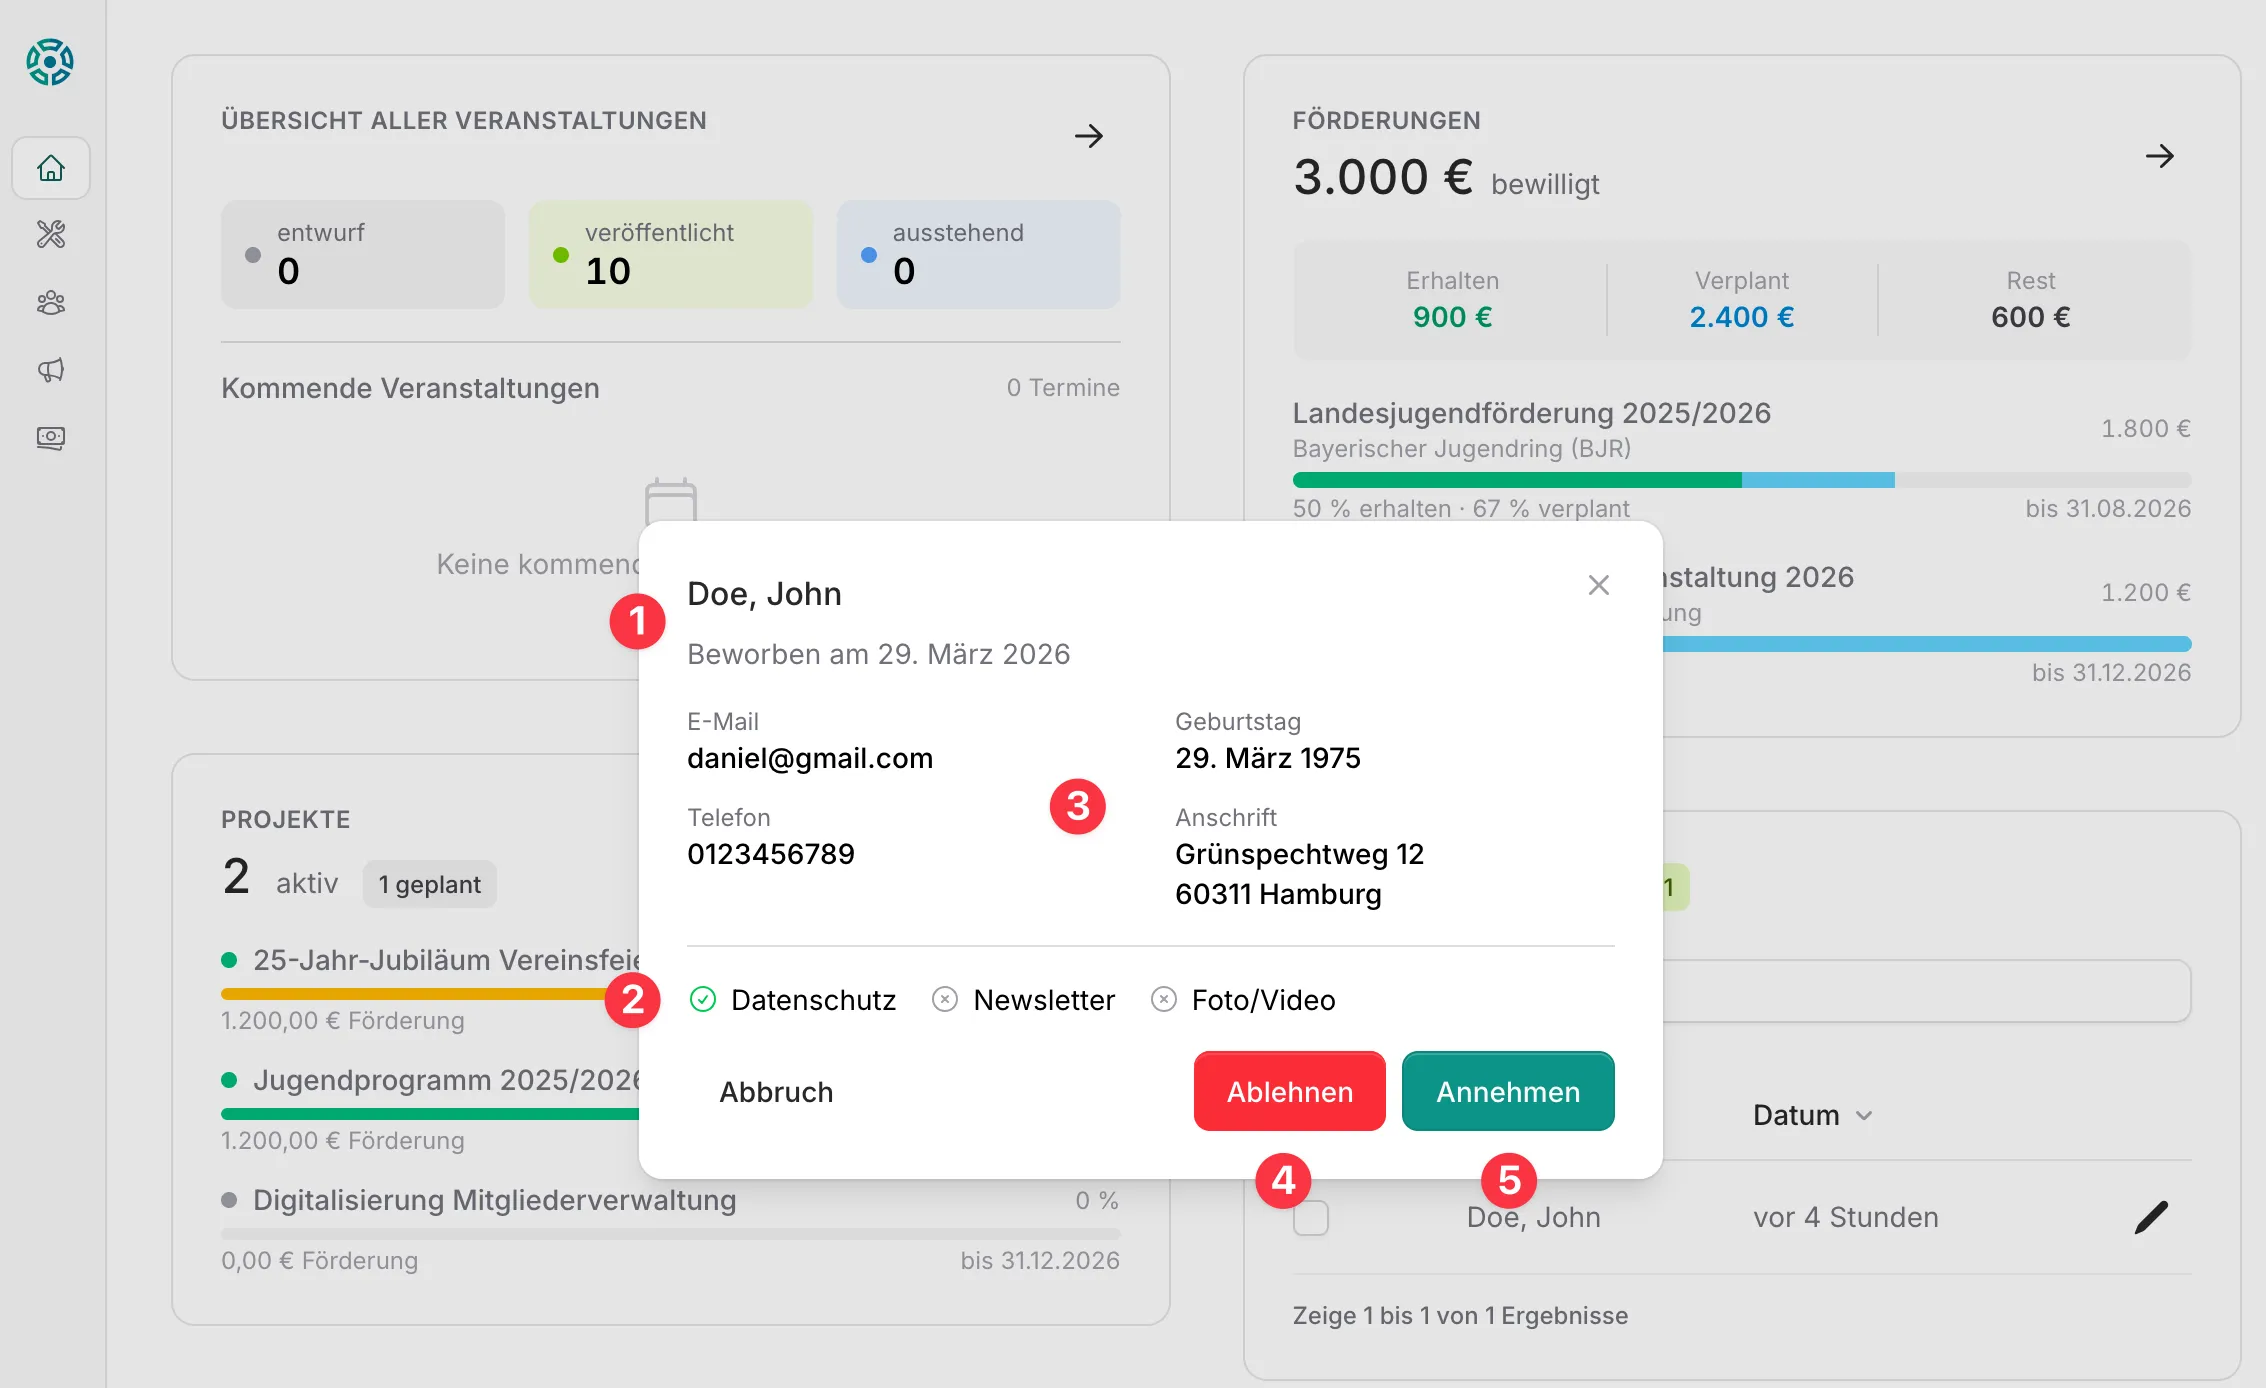Click the empty calendar icon

click(x=671, y=499)
